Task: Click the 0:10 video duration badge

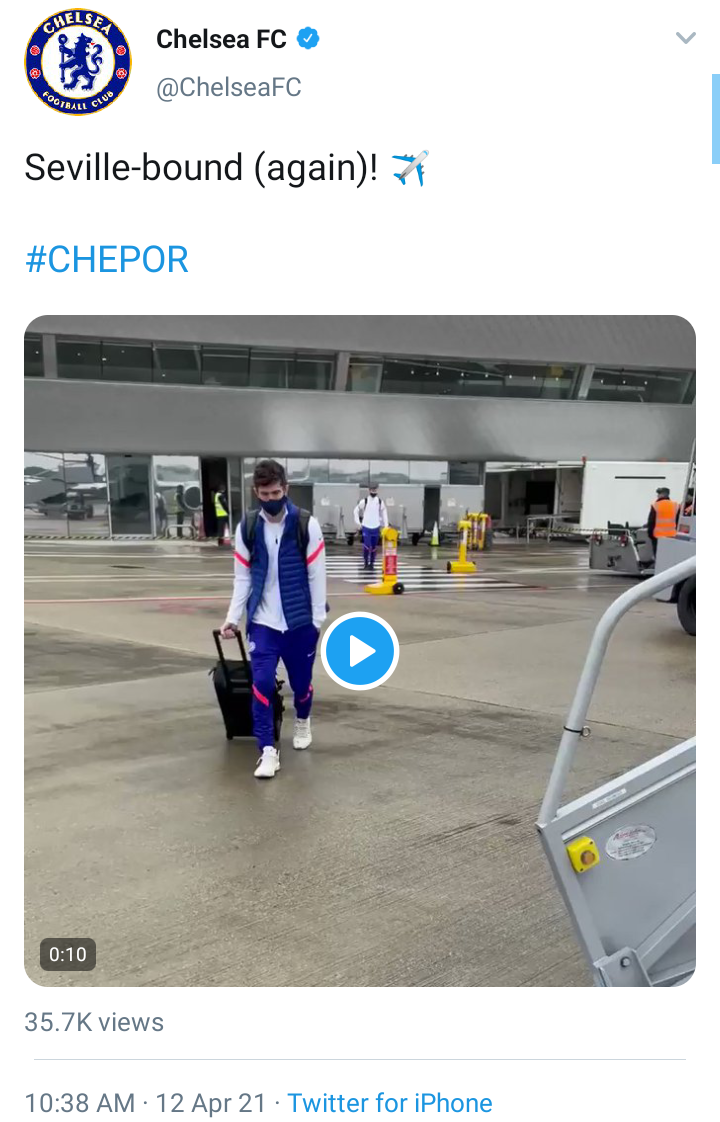Action: [68, 954]
